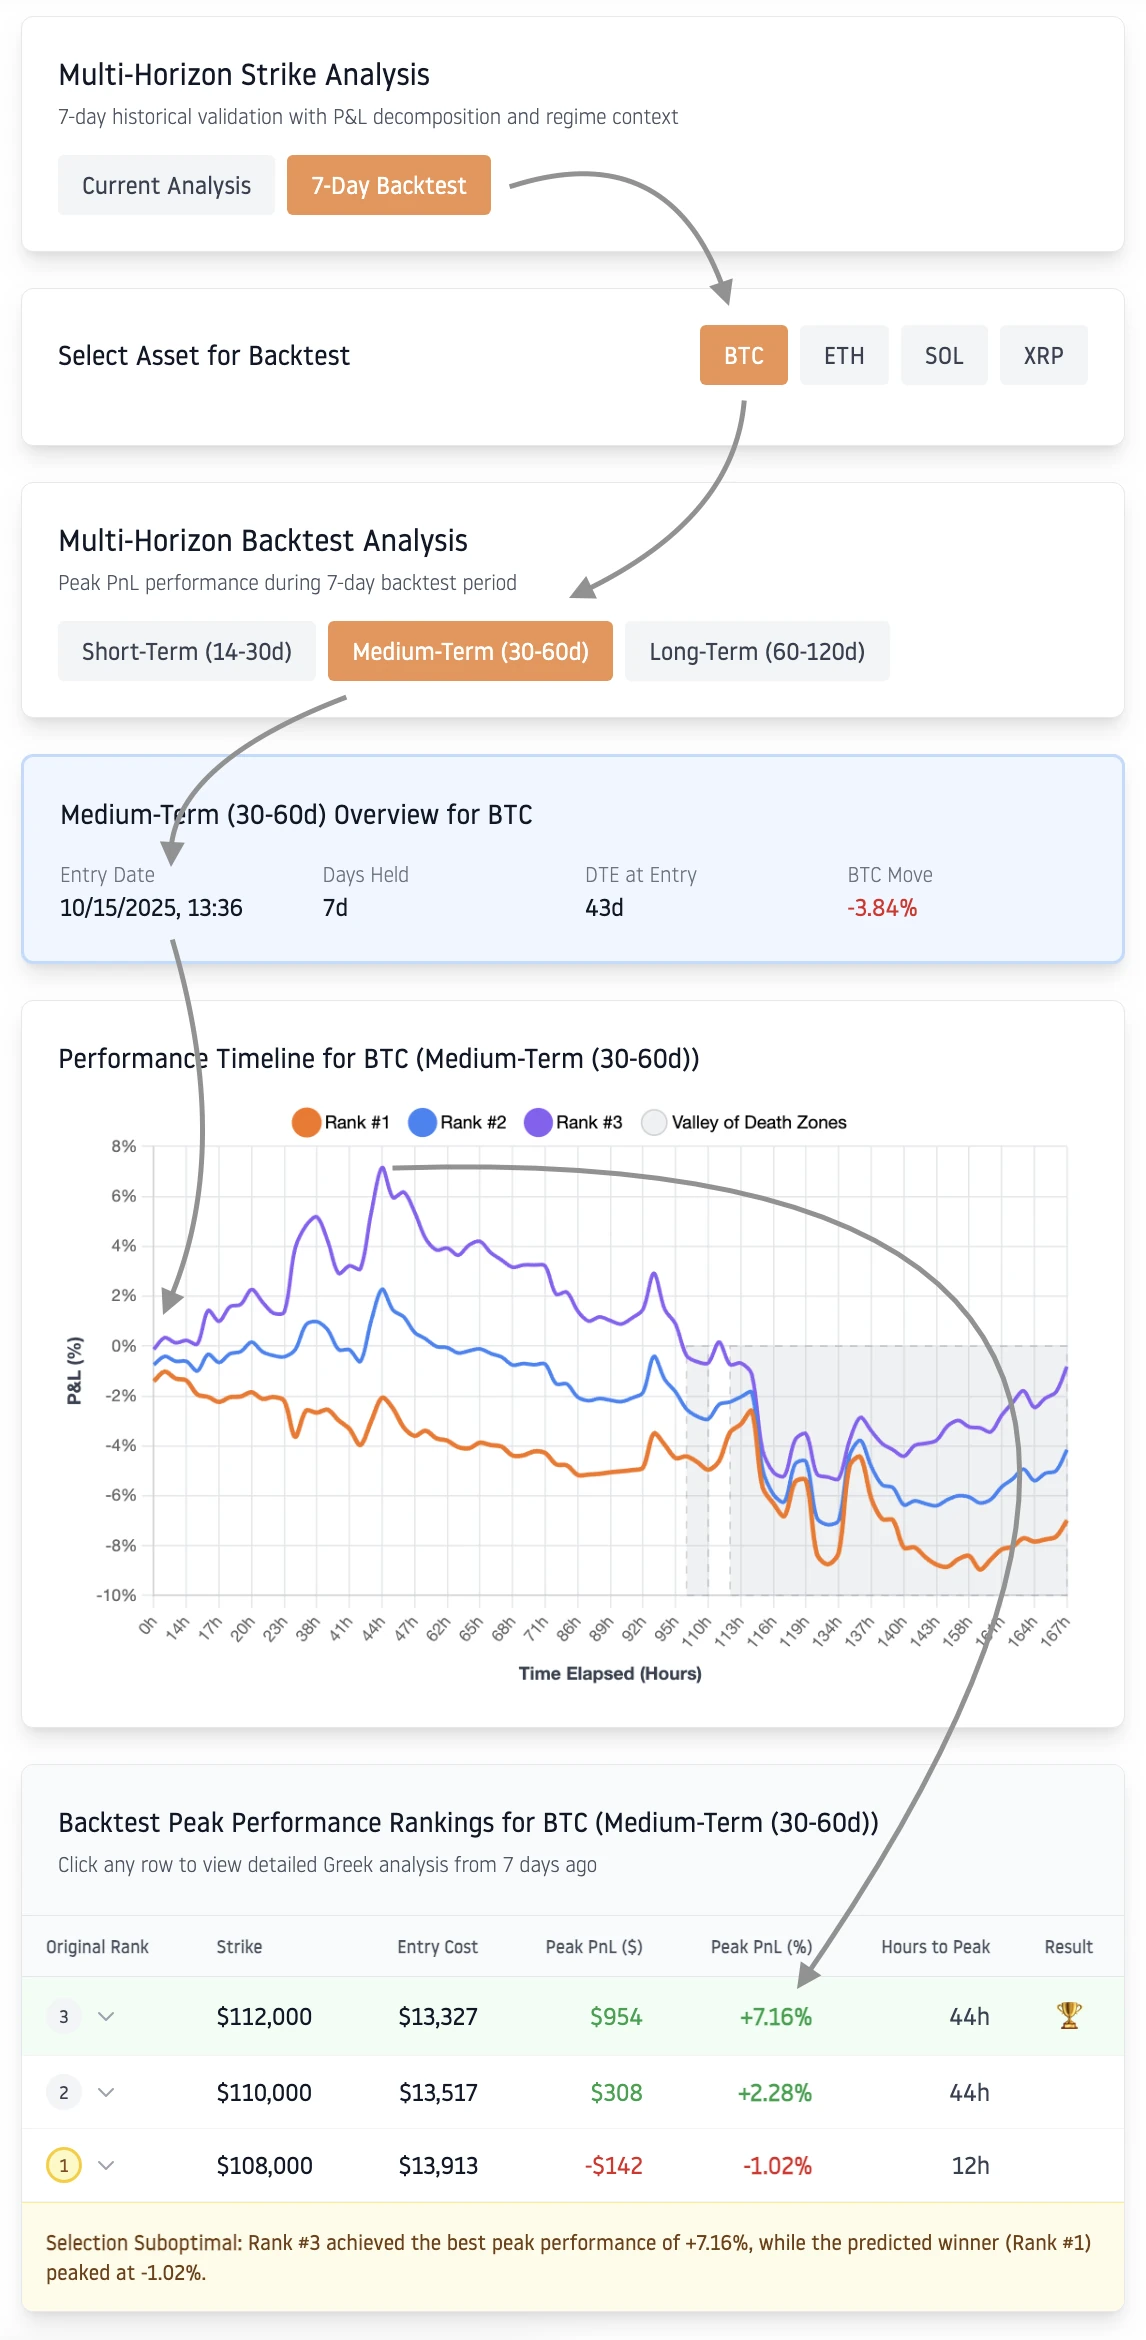1146x2340 pixels.
Task: Click the rank 3 badge on the winning row
Action: 64,2016
